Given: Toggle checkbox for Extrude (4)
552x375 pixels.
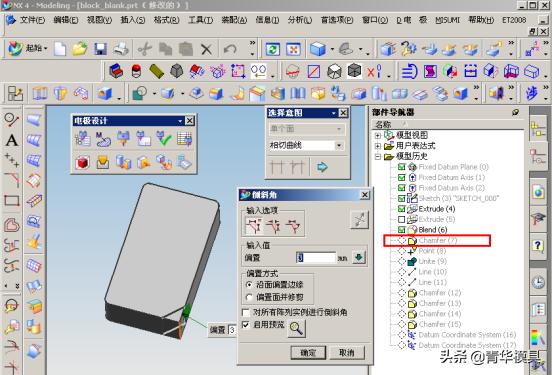Looking at the screenshot, I should pos(401,209).
